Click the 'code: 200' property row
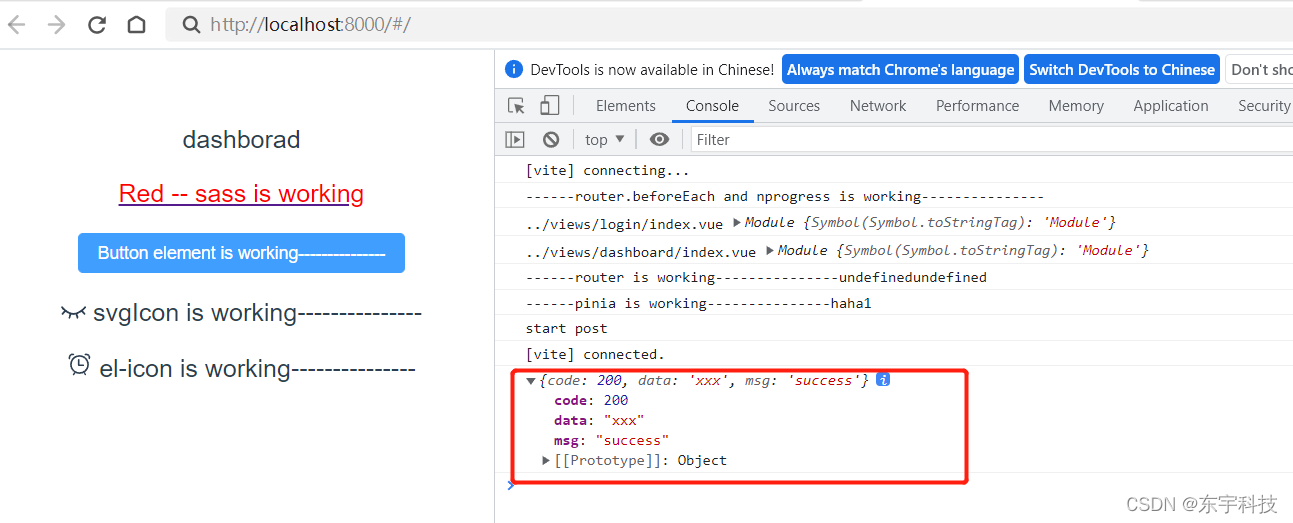The image size is (1293, 523). tap(591, 400)
